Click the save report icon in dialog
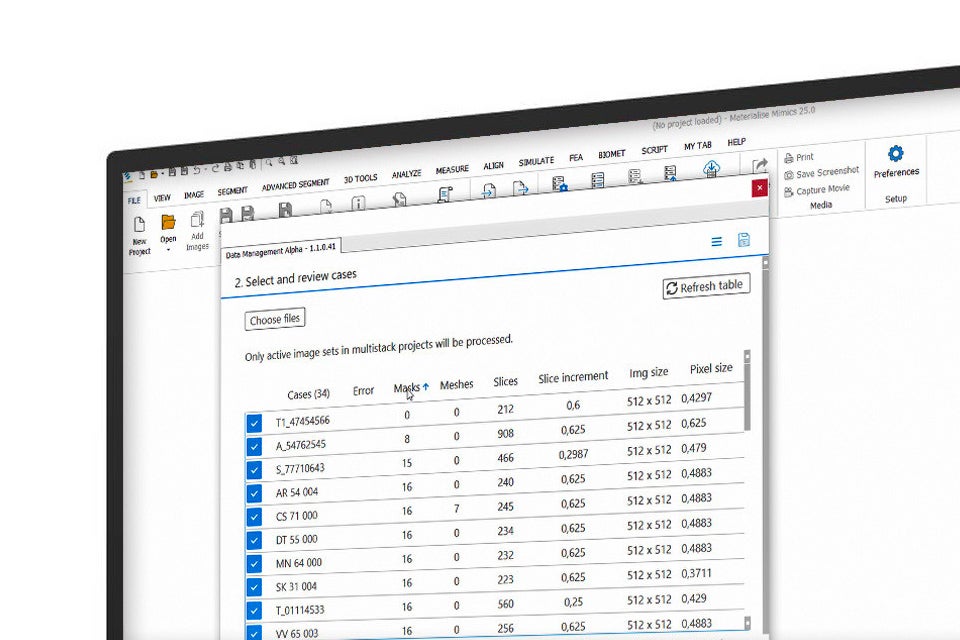 click(x=743, y=240)
